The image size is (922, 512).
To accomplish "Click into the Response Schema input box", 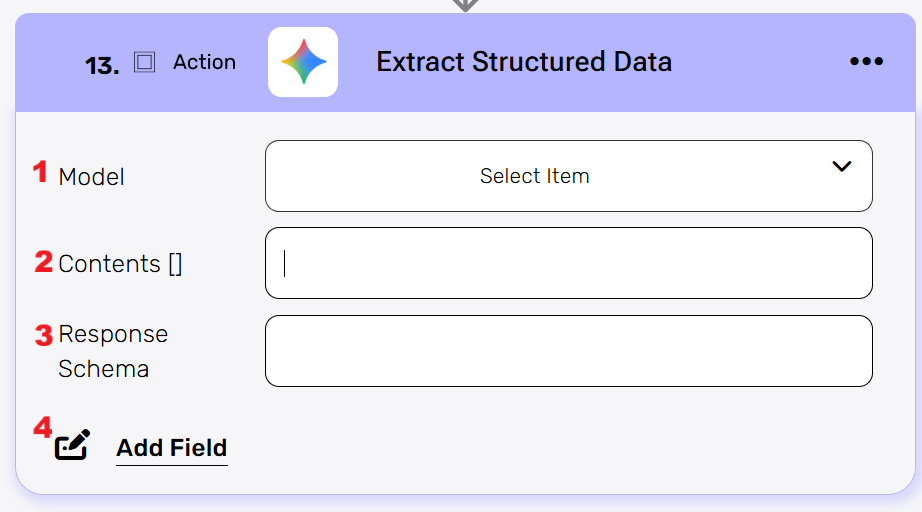I will [568, 351].
